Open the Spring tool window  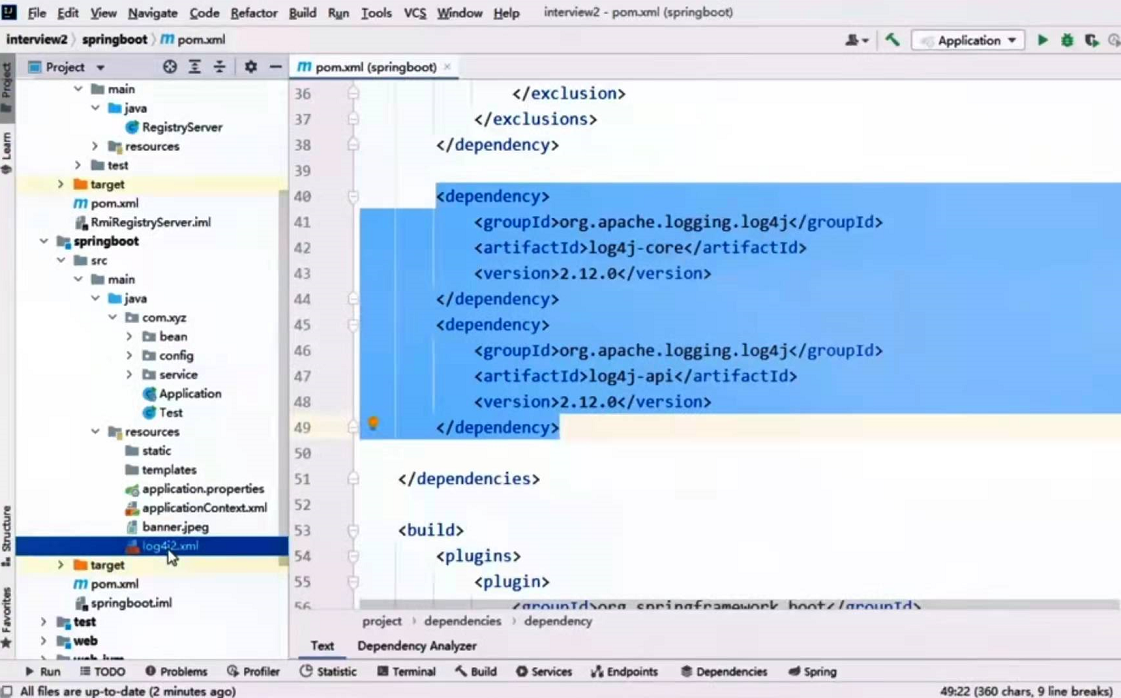tap(811, 672)
